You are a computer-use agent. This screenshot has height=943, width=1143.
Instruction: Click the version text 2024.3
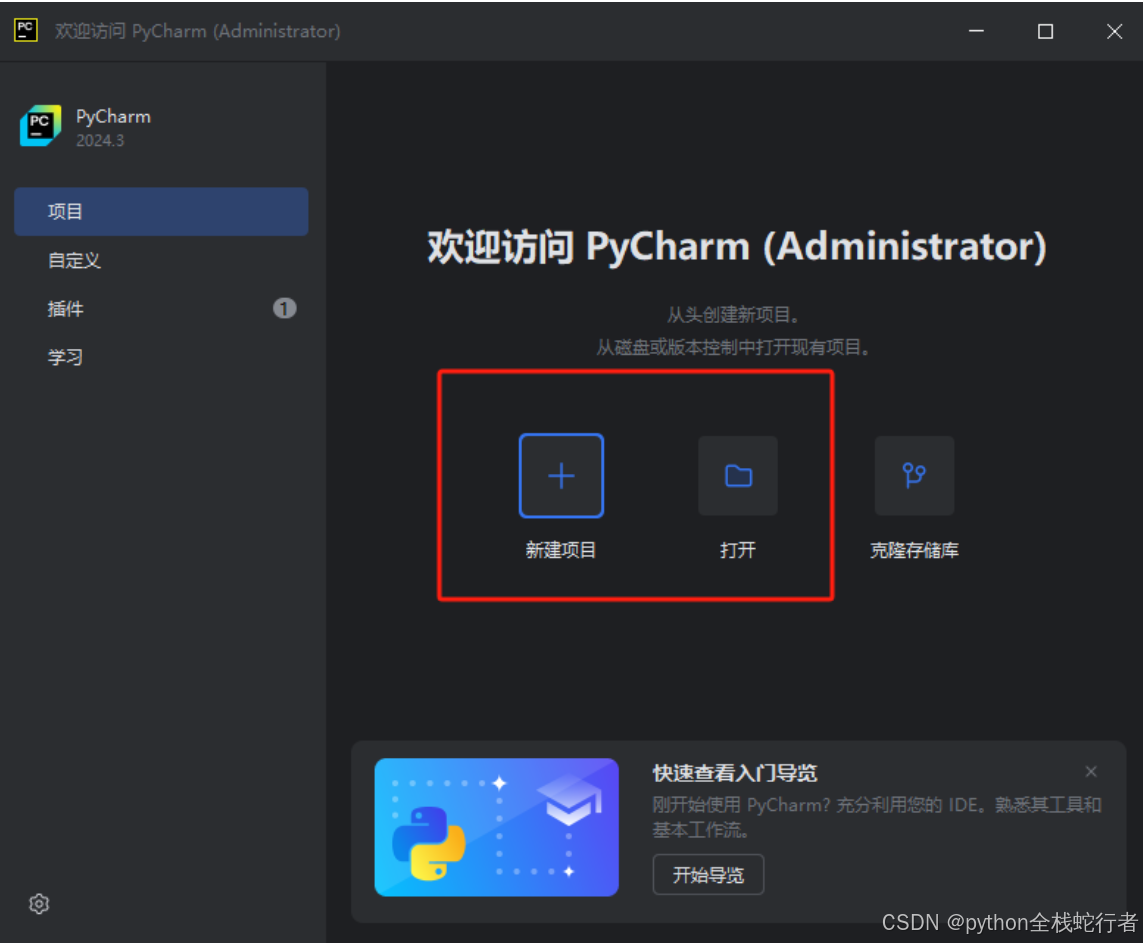click(x=100, y=141)
